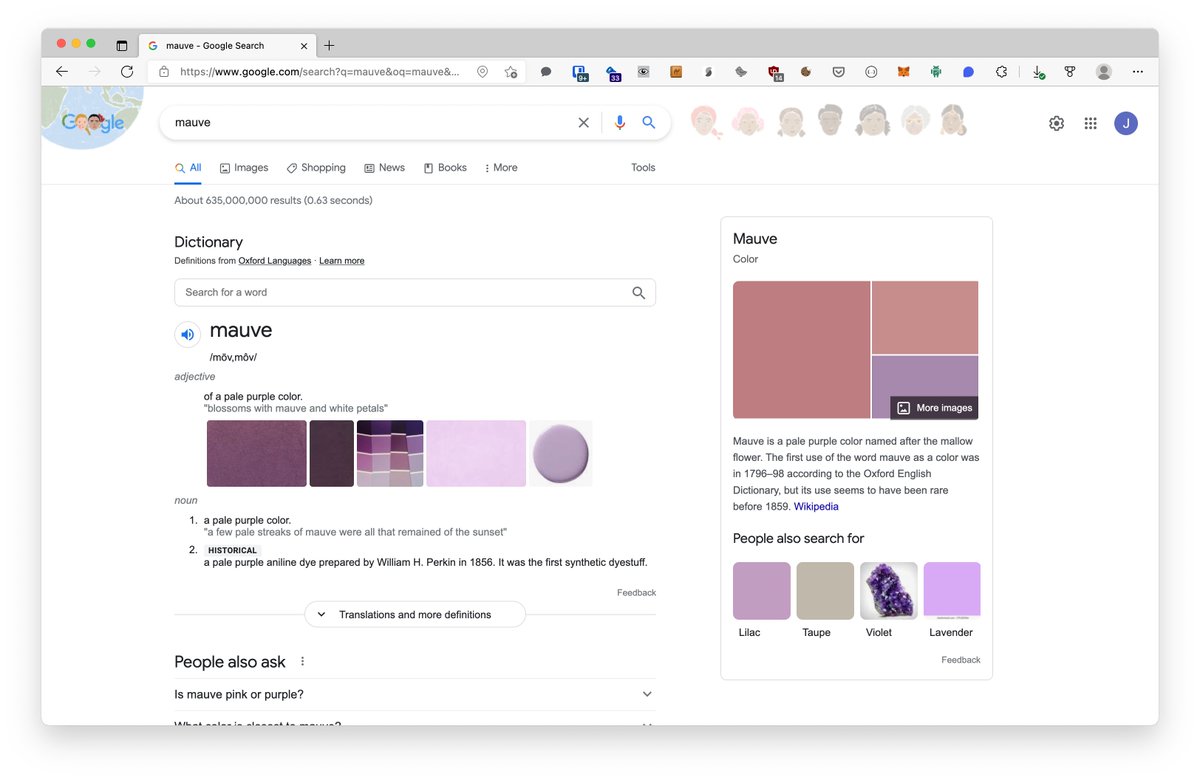Screen dimensions: 1200x780
Task: Submit search with blue magnifier icon
Action: pyautogui.click(x=649, y=122)
